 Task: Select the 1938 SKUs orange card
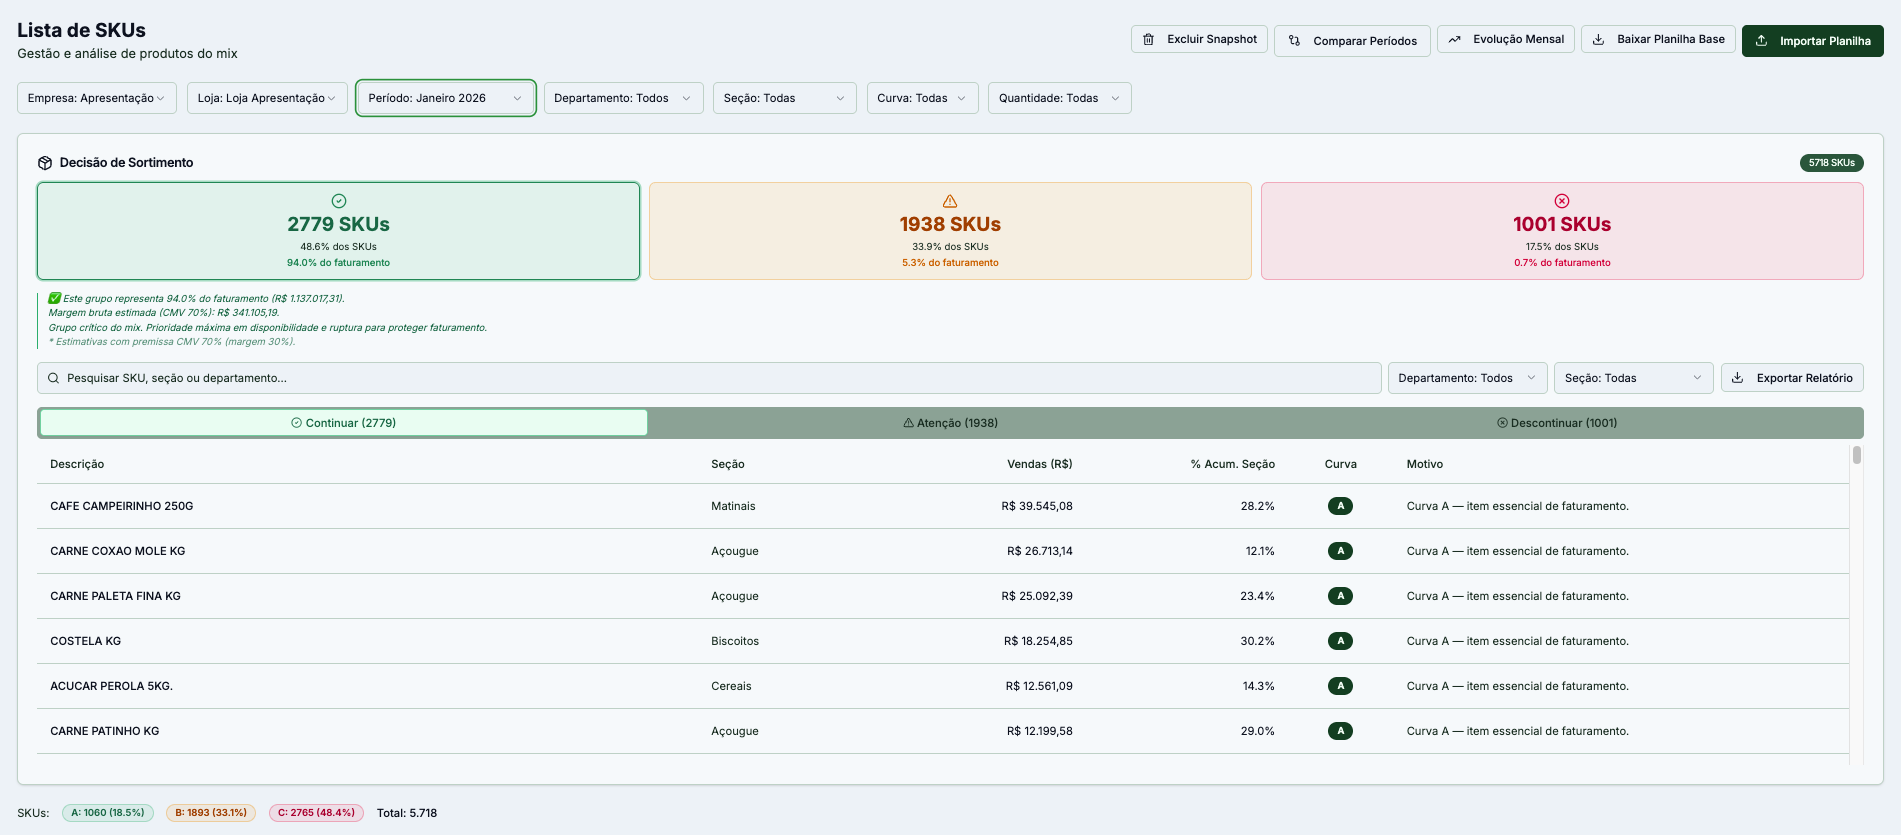pyautogui.click(x=950, y=231)
